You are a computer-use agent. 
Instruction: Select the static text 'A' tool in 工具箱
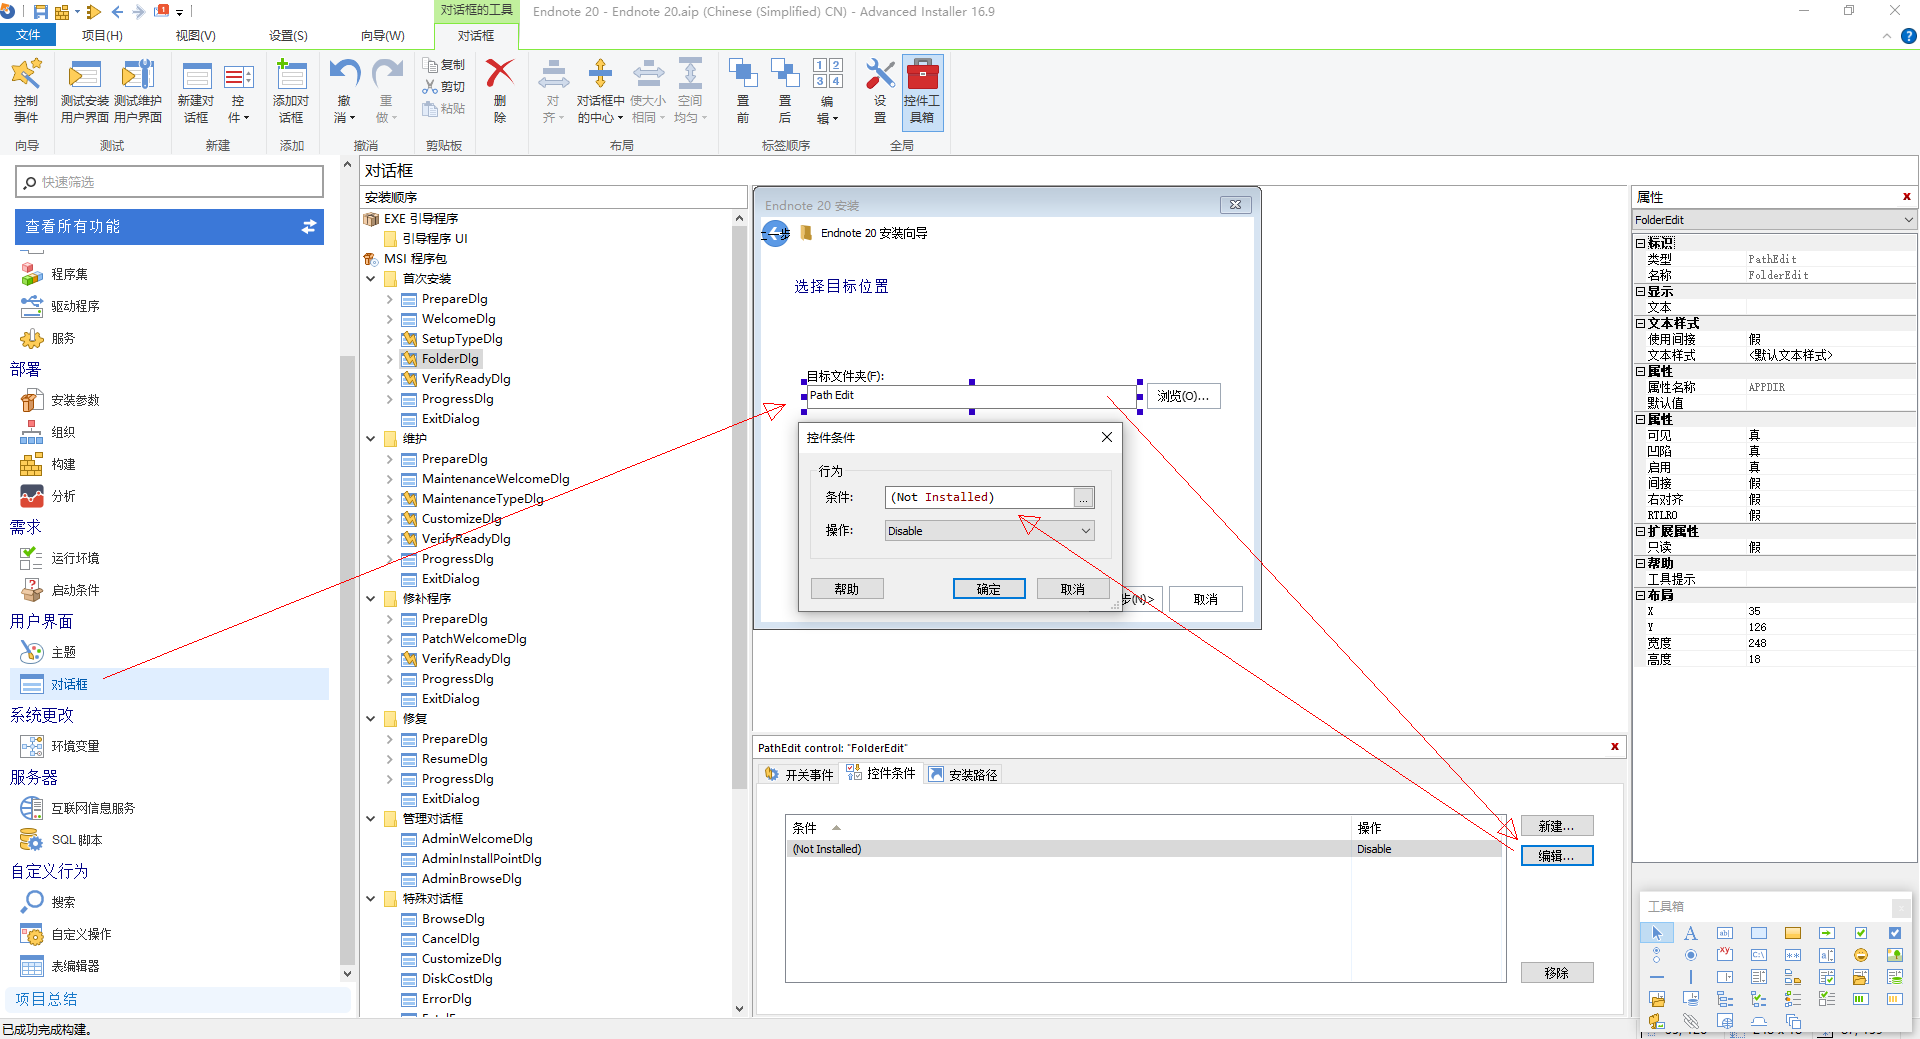point(1690,933)
